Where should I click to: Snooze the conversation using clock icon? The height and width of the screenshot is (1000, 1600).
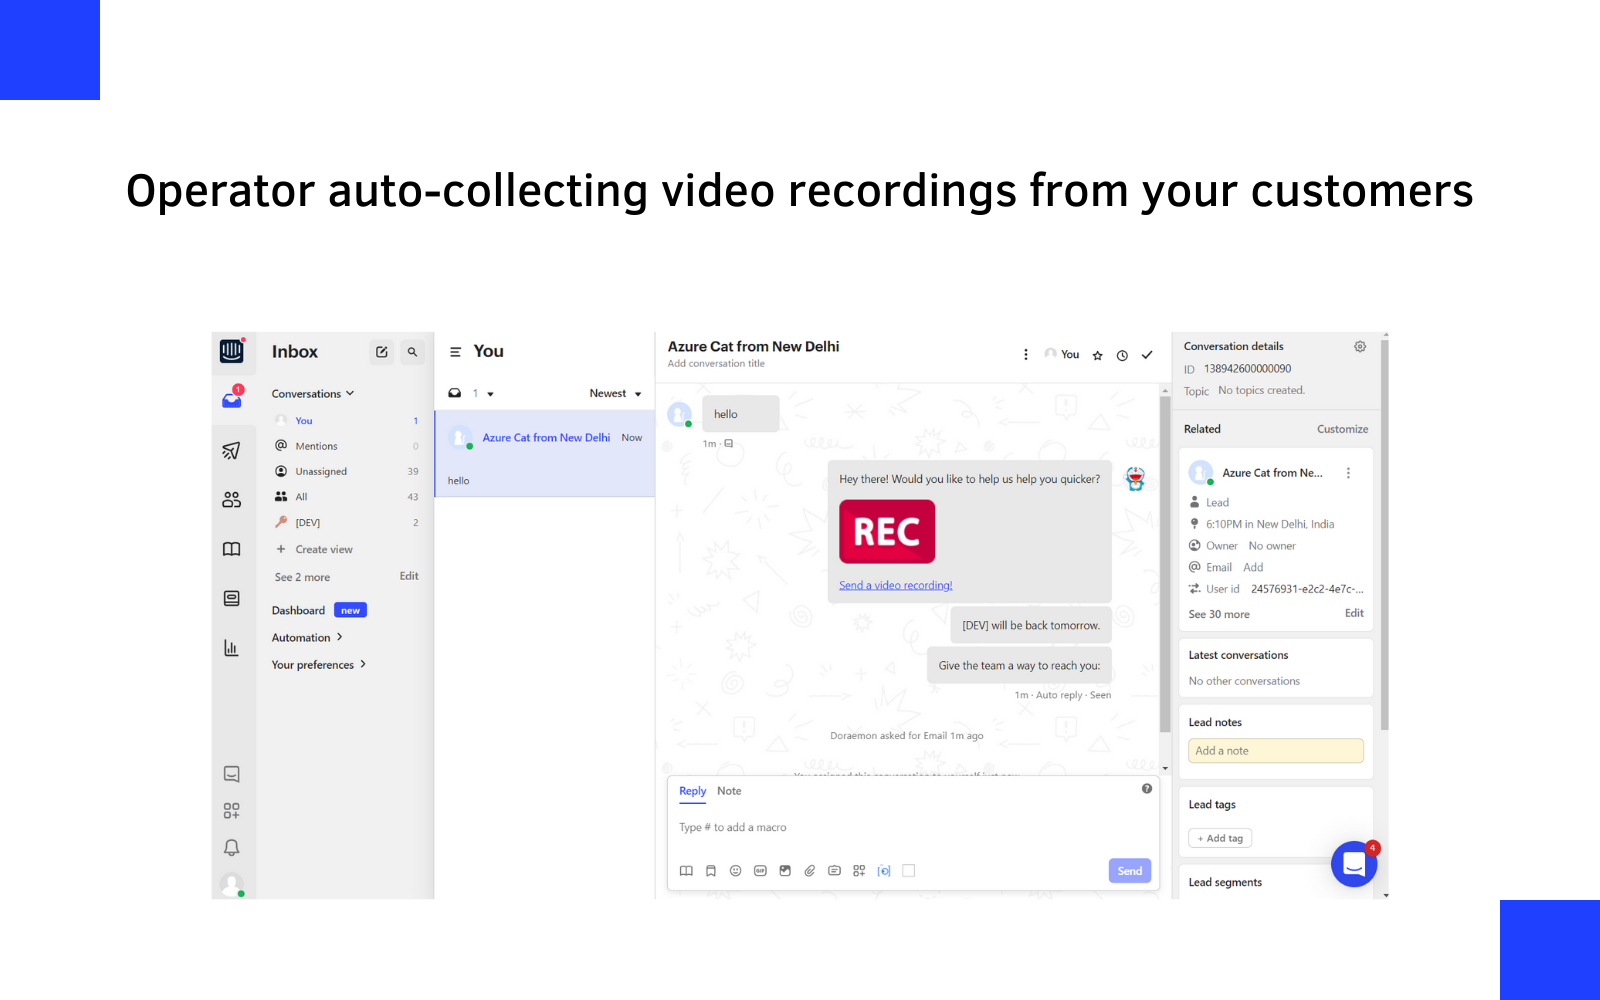coord(1122,354)
